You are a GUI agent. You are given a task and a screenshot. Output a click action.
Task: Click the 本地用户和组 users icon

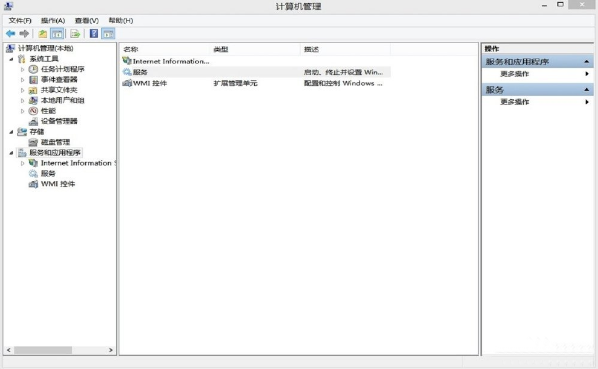coord(34,100)
